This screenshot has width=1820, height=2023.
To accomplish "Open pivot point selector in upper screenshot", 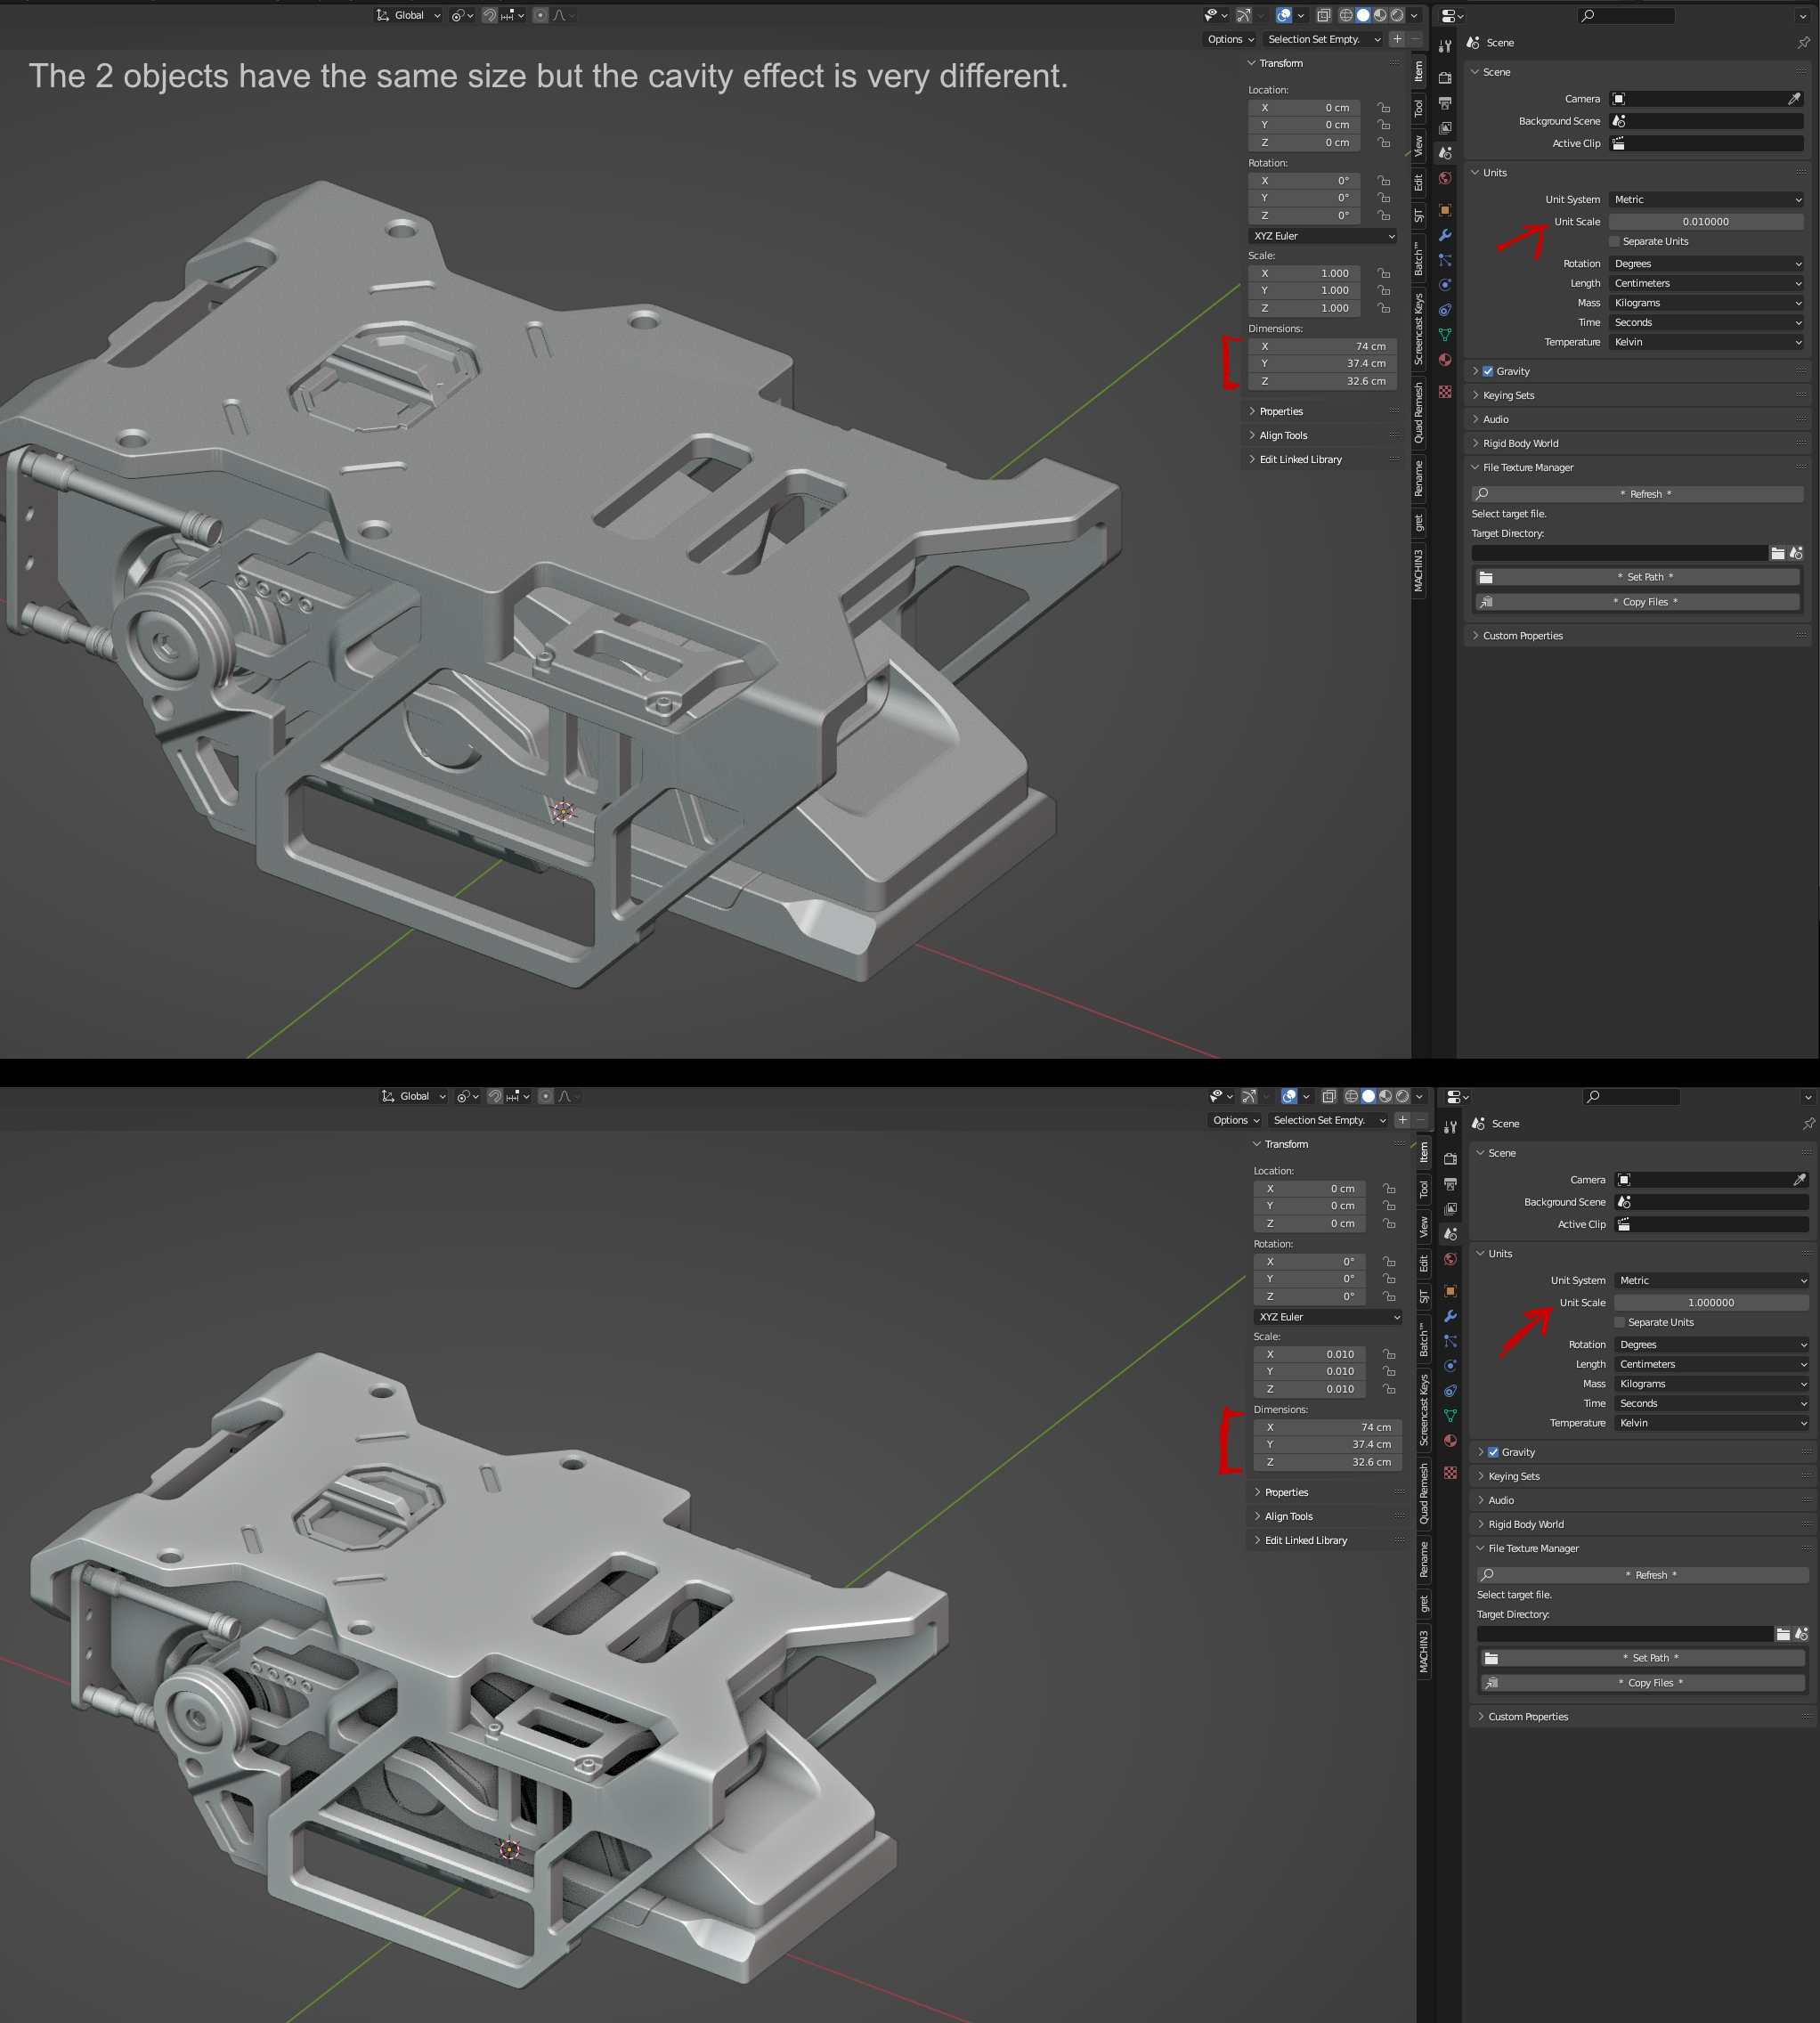I will point(461,15).
